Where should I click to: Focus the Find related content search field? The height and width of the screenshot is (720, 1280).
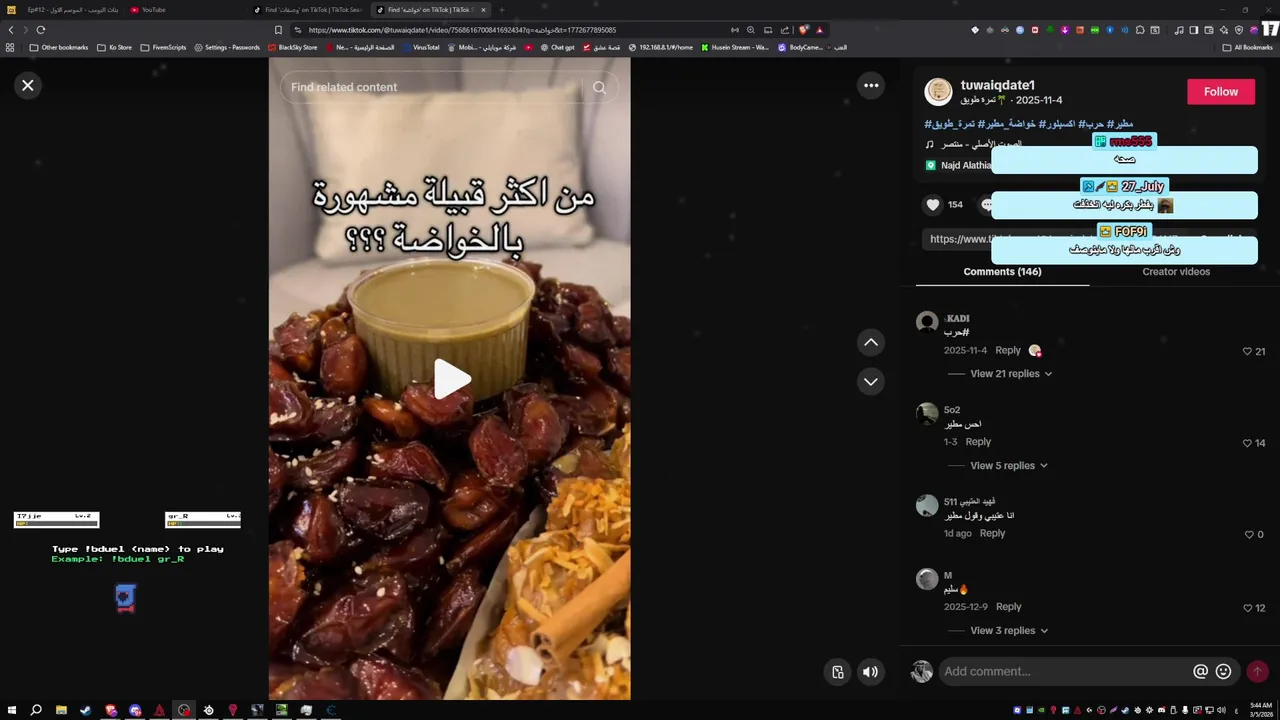(430, 88)
